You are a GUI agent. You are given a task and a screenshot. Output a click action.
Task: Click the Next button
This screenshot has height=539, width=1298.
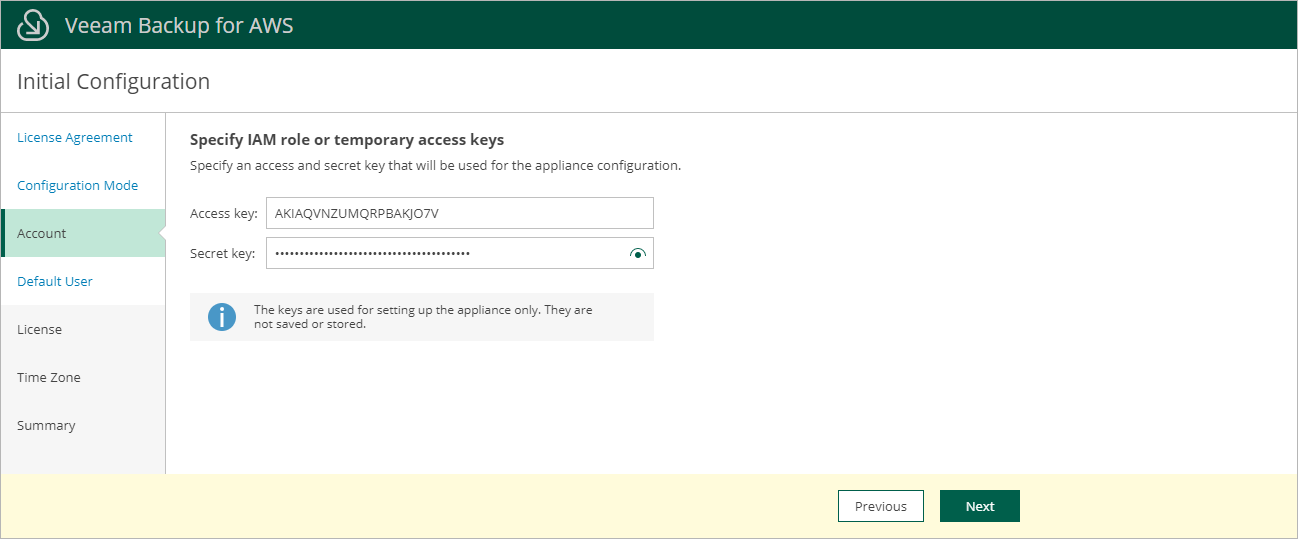coord(979,506)
